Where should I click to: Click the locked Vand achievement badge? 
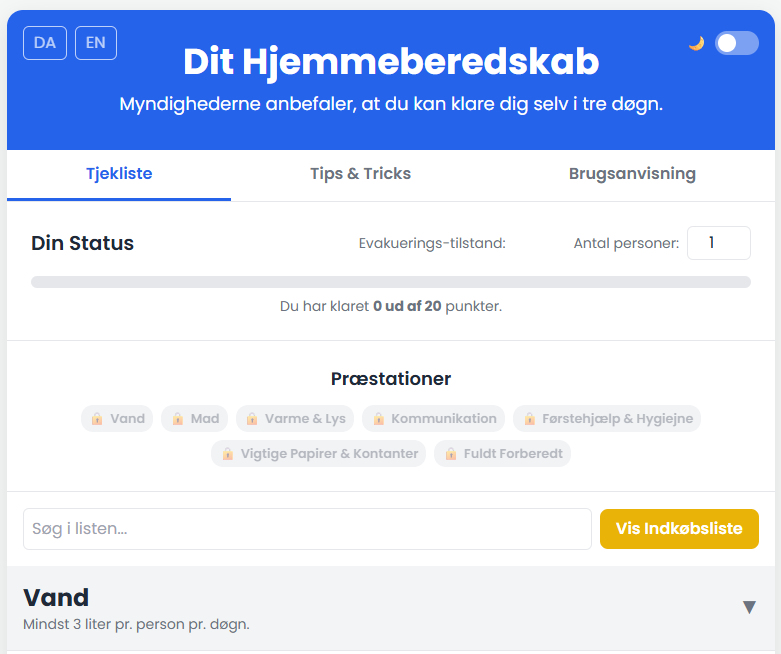117,419
